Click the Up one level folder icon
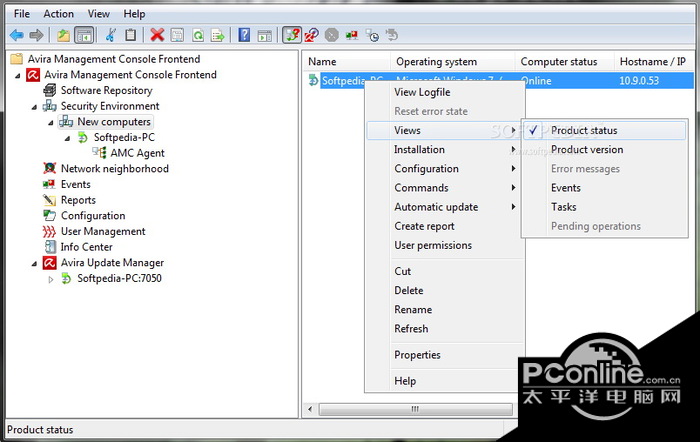The height and width of the screenshot is (442, 700). click(63, 35)
